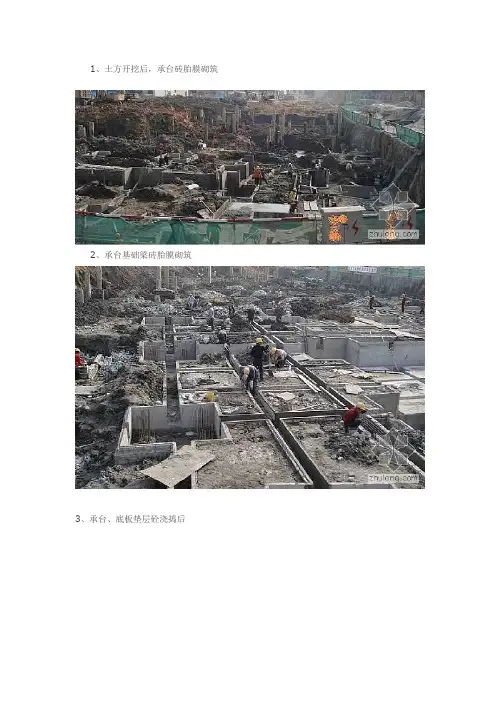Click the green safety netting in the first photo
The image size is (496, 702).
[x=197, y=231]
